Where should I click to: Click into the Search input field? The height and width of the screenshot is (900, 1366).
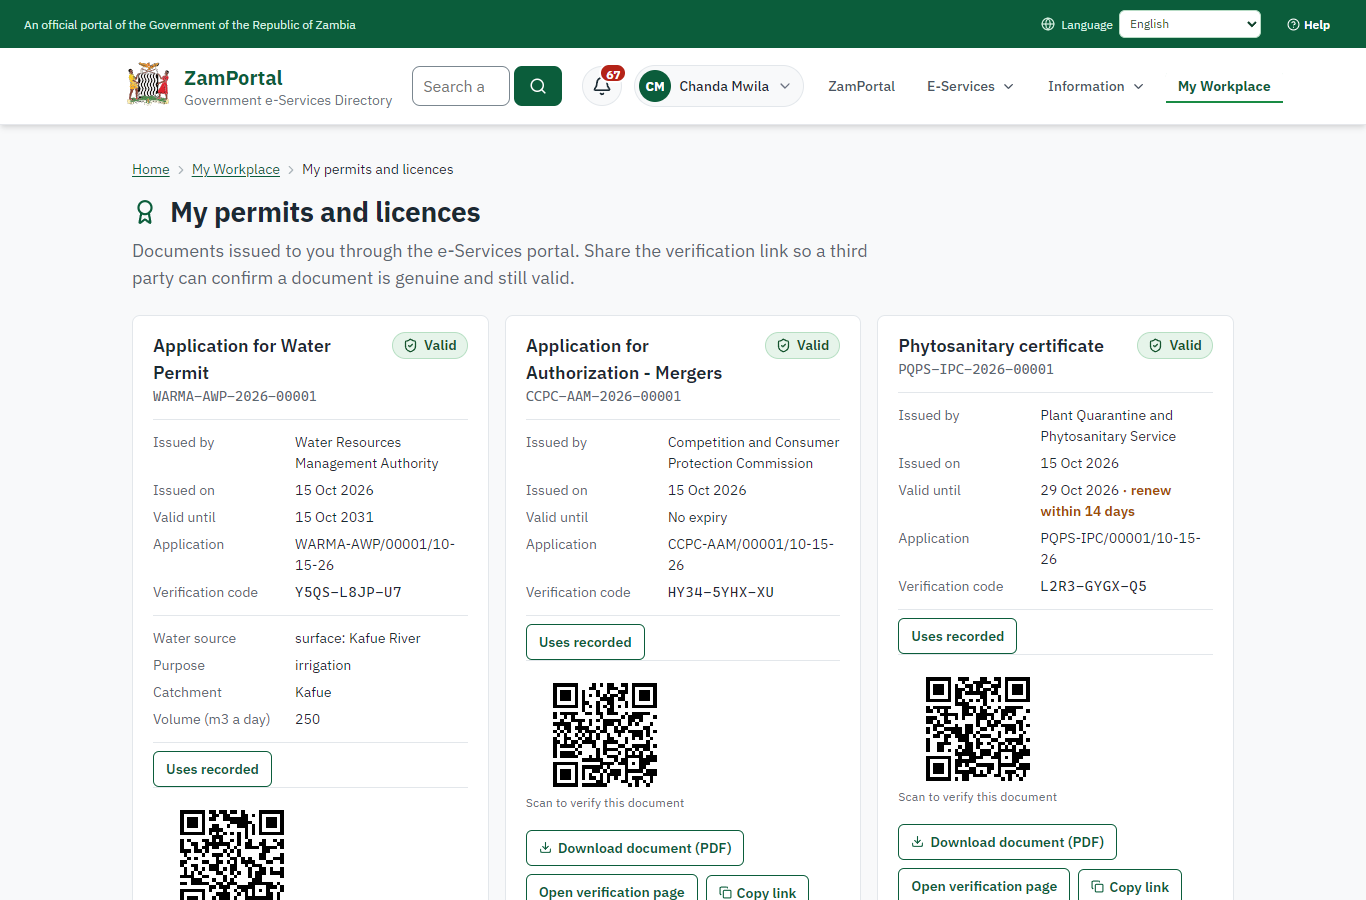coord(461,86)
